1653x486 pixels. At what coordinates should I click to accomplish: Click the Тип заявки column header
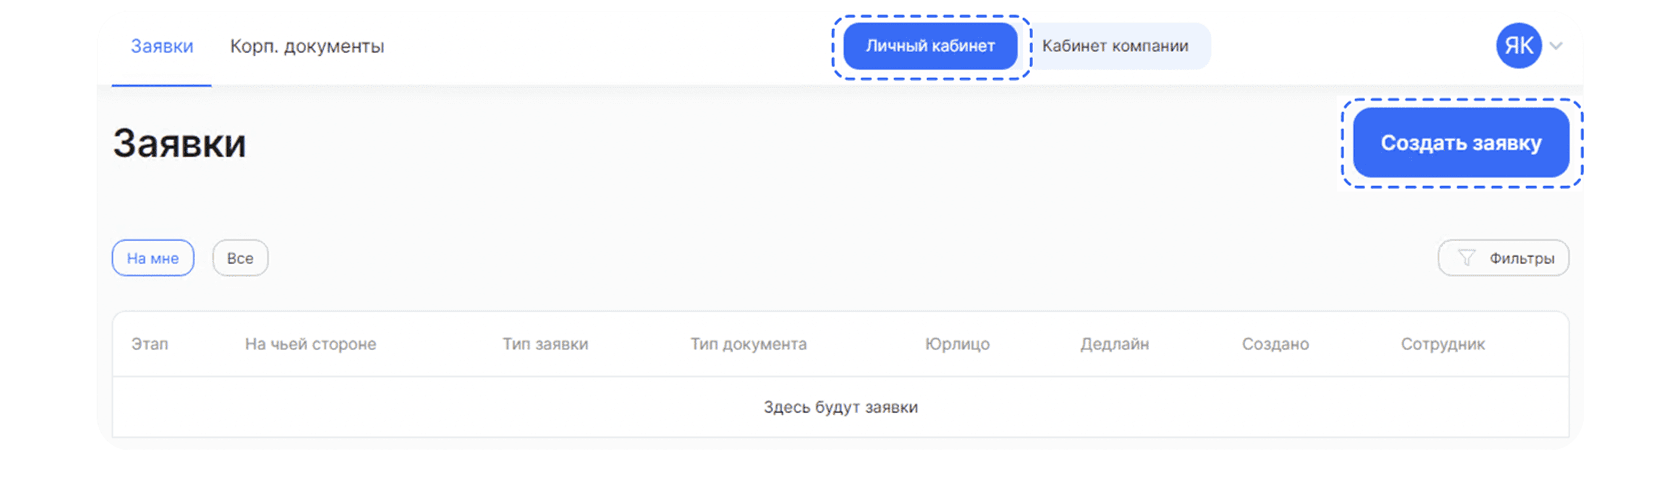coord(545,344)
